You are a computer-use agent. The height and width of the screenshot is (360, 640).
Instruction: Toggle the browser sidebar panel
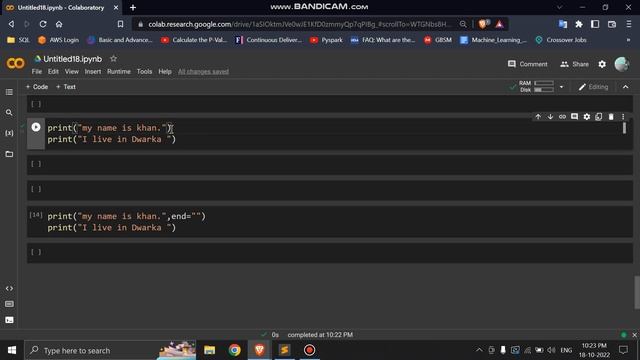coord(595,24)
